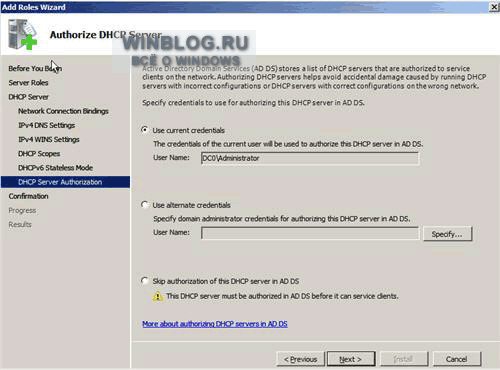Open the Before You Begin step
The height and width of the screenshot is (370, 500).
tap(35, 68)
